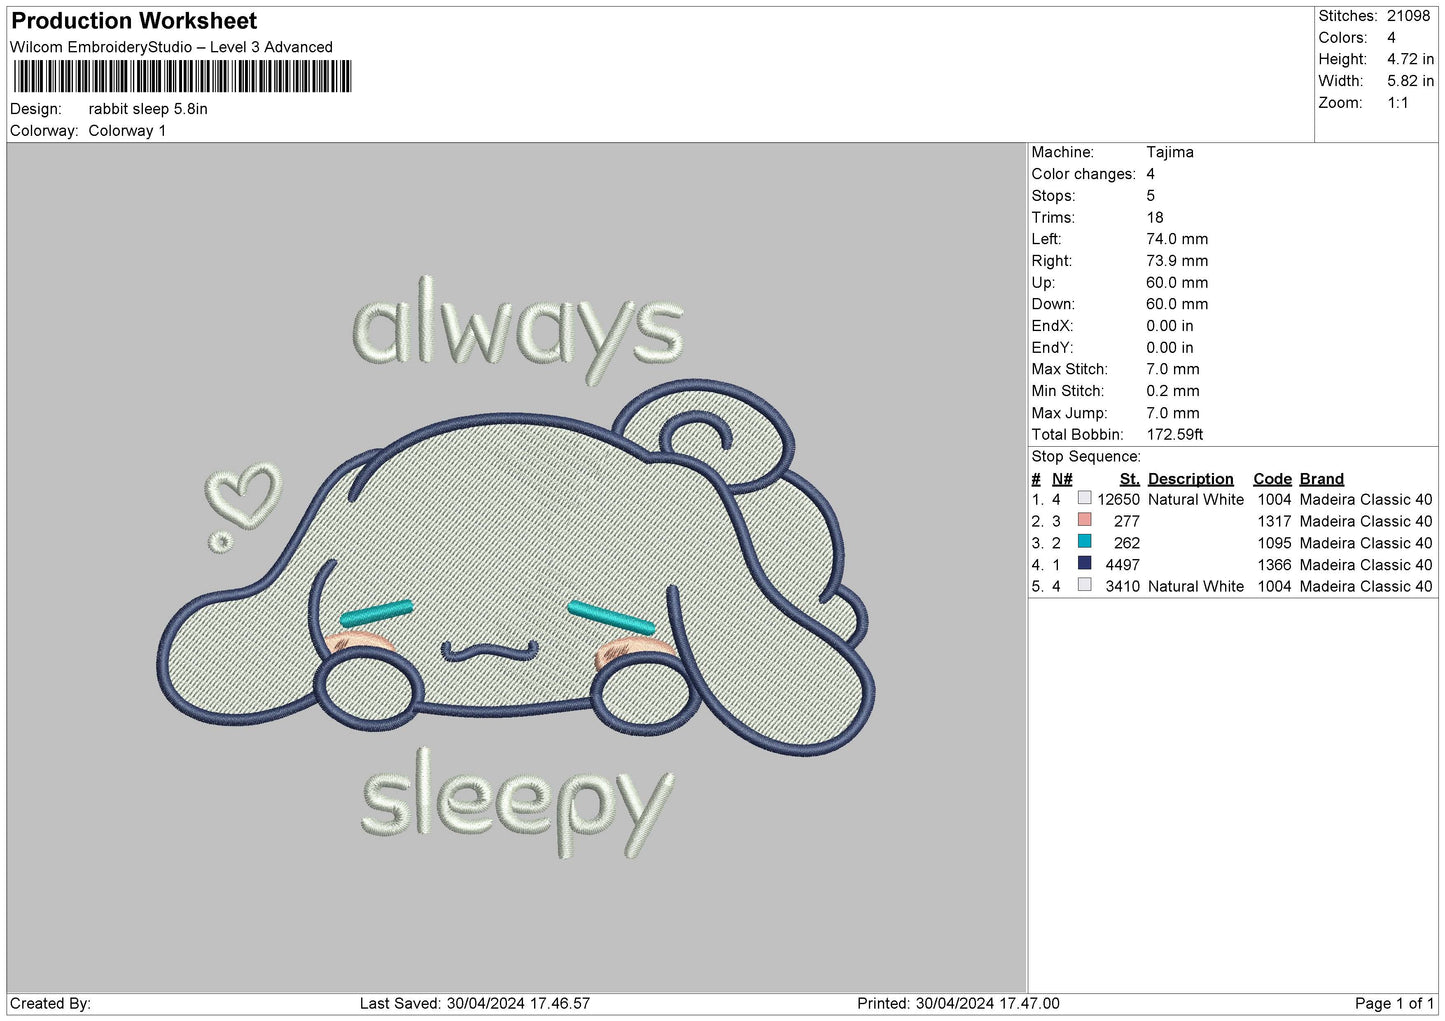The image size is (1445, 1021).
Task: Click the Min Stitch value 0.2 mm
Action: coord(1173,391)
